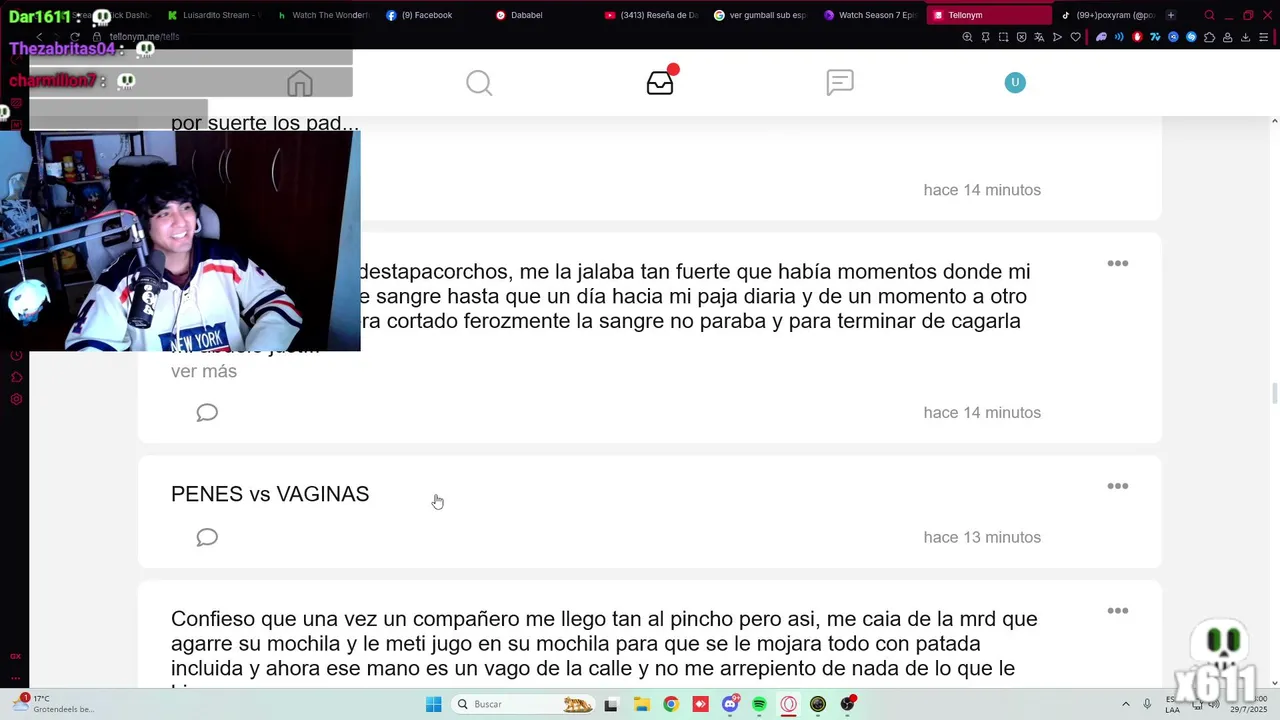The width and height of the screenshot is (1280, 720).
Task: Open the browser downloads icon
Action: point(1245,37)
